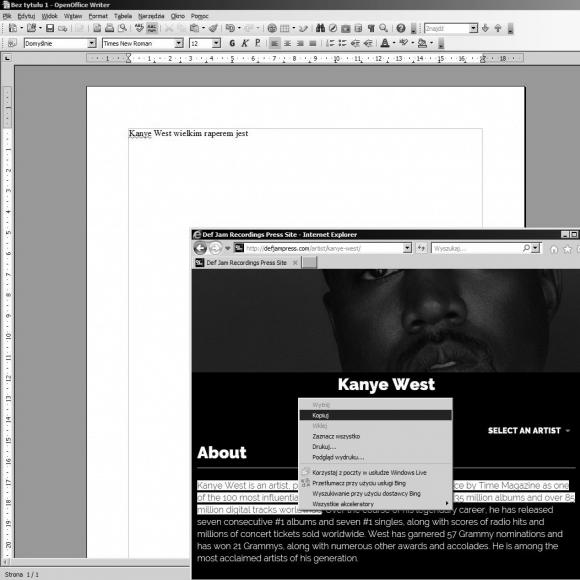Expand the Times New Roman font dropdown

[179, 43]
